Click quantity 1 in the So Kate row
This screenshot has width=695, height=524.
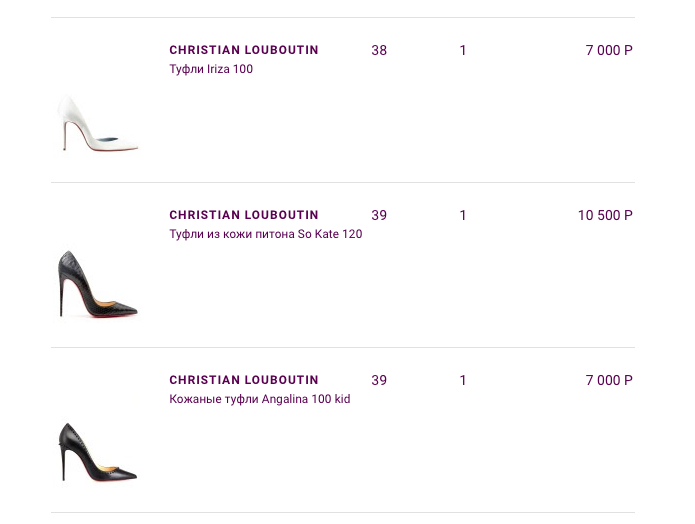(463, 215)
